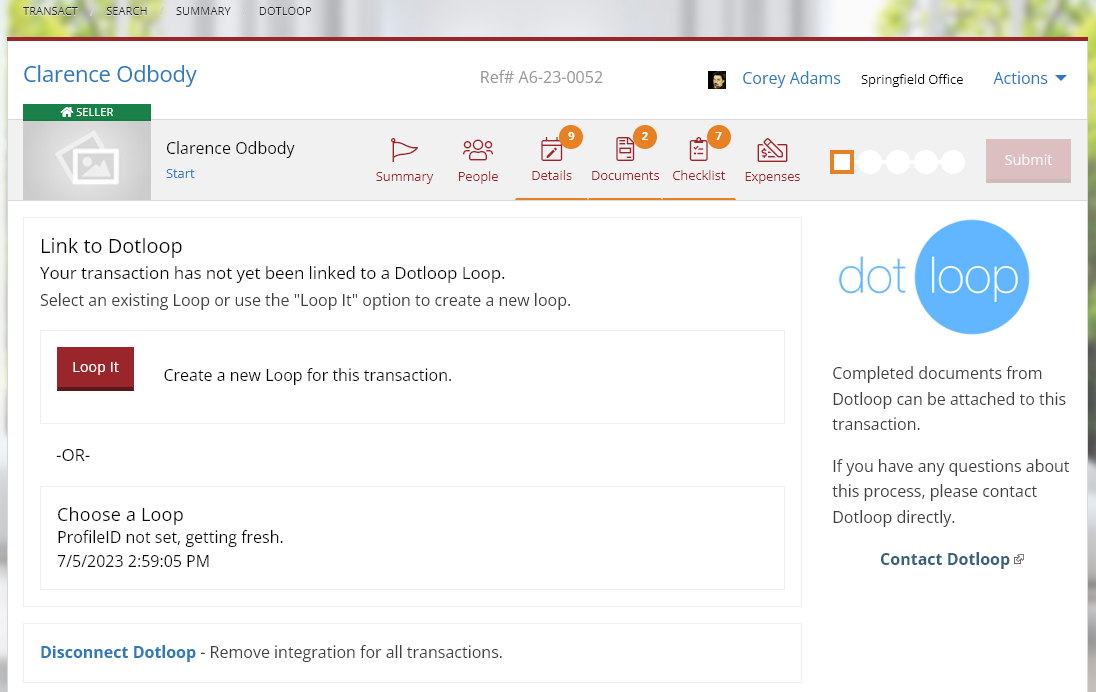Viewport: 1096px width, 692px height.
Task: Open the Checklist icon with badge 7
Action: pos(699,150)
